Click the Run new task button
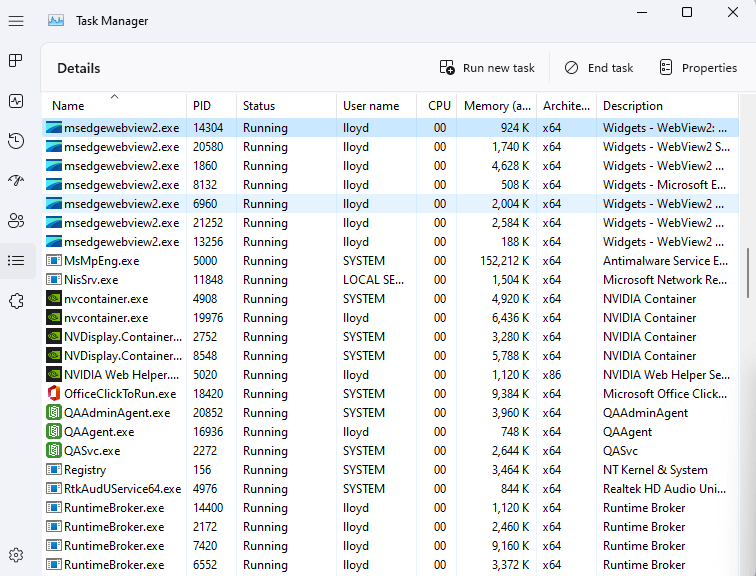Image resolution: width=756 pixels, height=576 pixels. point(487,68)
